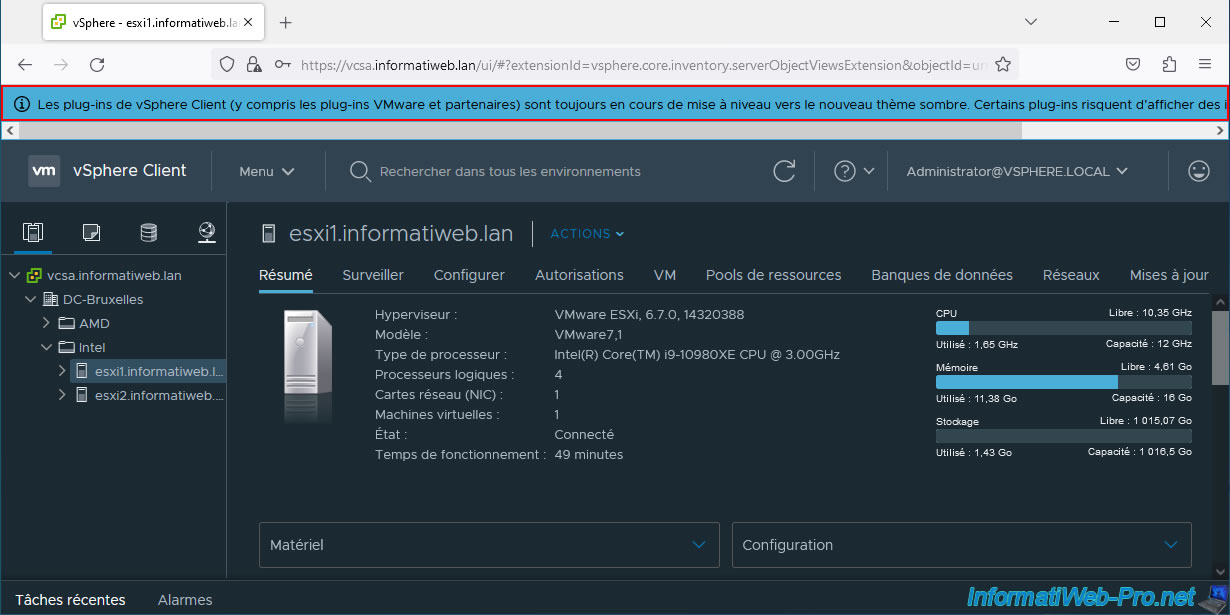The image size is (1230, 615).
Task: Open the Administrator@VSPHERE.LOCAL user dropdown
Action: [1017, 171]
